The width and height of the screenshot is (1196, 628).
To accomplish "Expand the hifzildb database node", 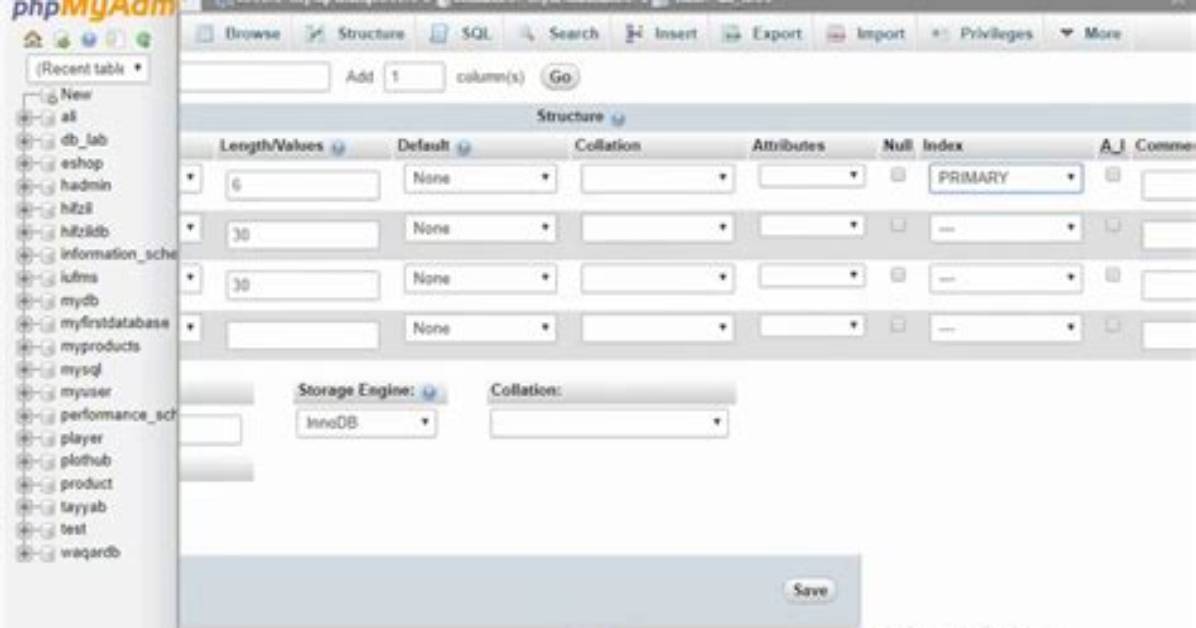I will (x=24, y=233).
